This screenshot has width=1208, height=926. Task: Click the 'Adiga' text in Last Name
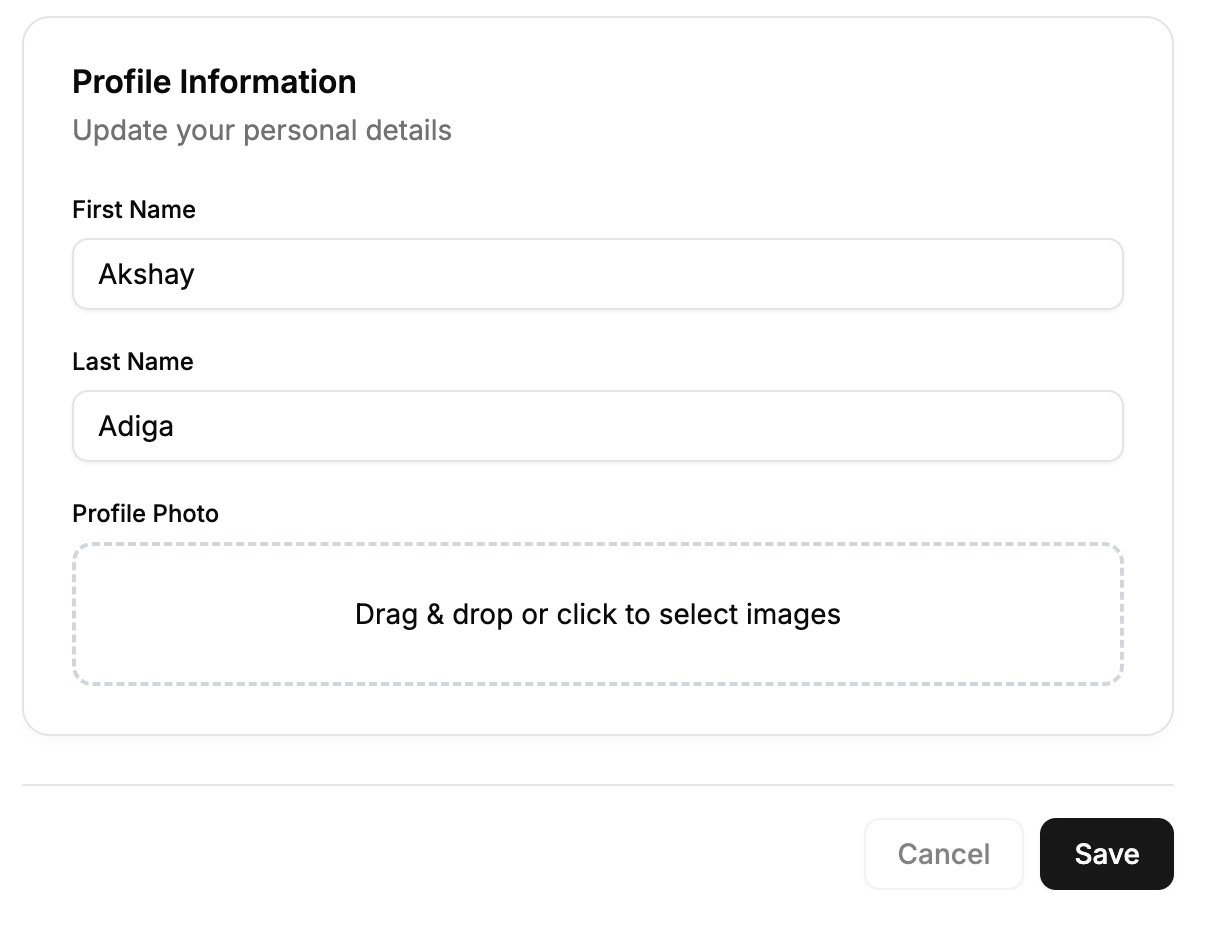tap(136, 426)
